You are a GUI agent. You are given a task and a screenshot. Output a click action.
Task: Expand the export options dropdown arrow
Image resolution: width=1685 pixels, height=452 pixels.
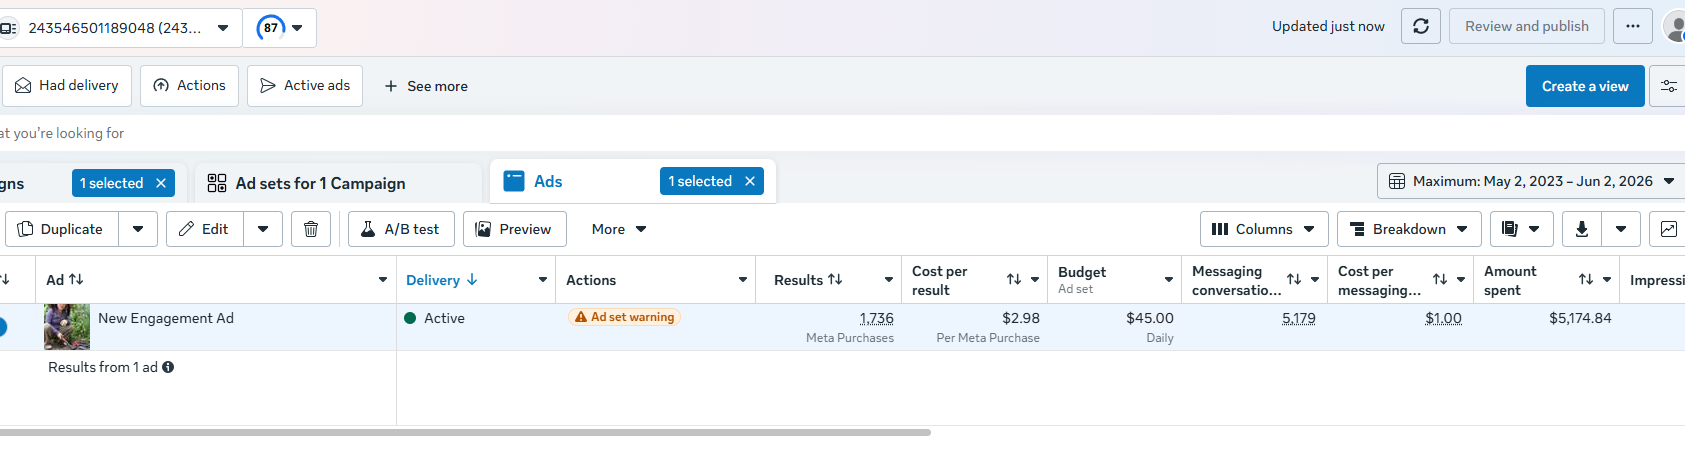pos(1621,229)
